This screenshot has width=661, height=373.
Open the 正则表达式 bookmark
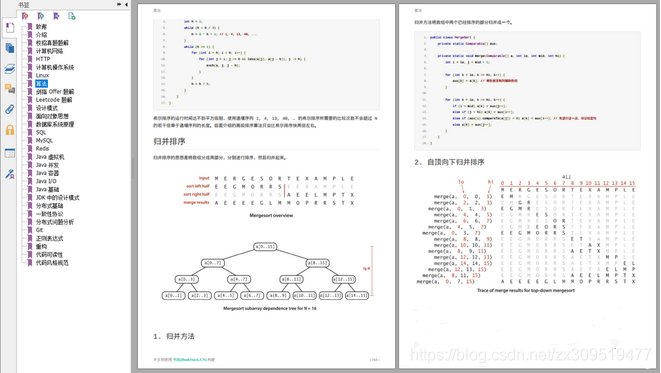(49, 239)
